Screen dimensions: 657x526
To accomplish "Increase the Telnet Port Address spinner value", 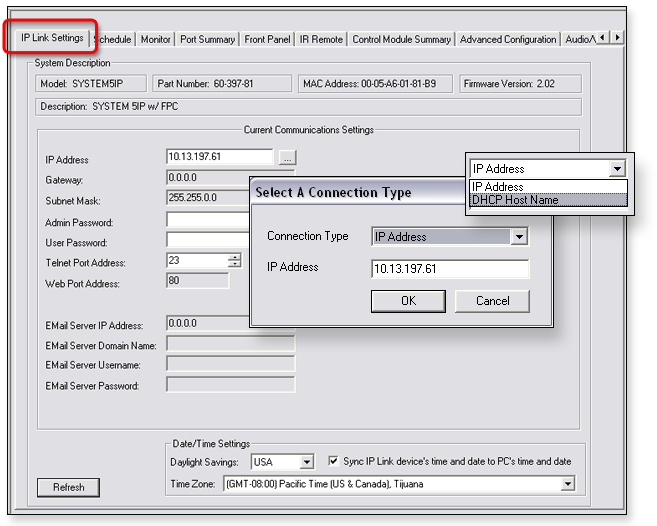I will click(x=234, y=257).
